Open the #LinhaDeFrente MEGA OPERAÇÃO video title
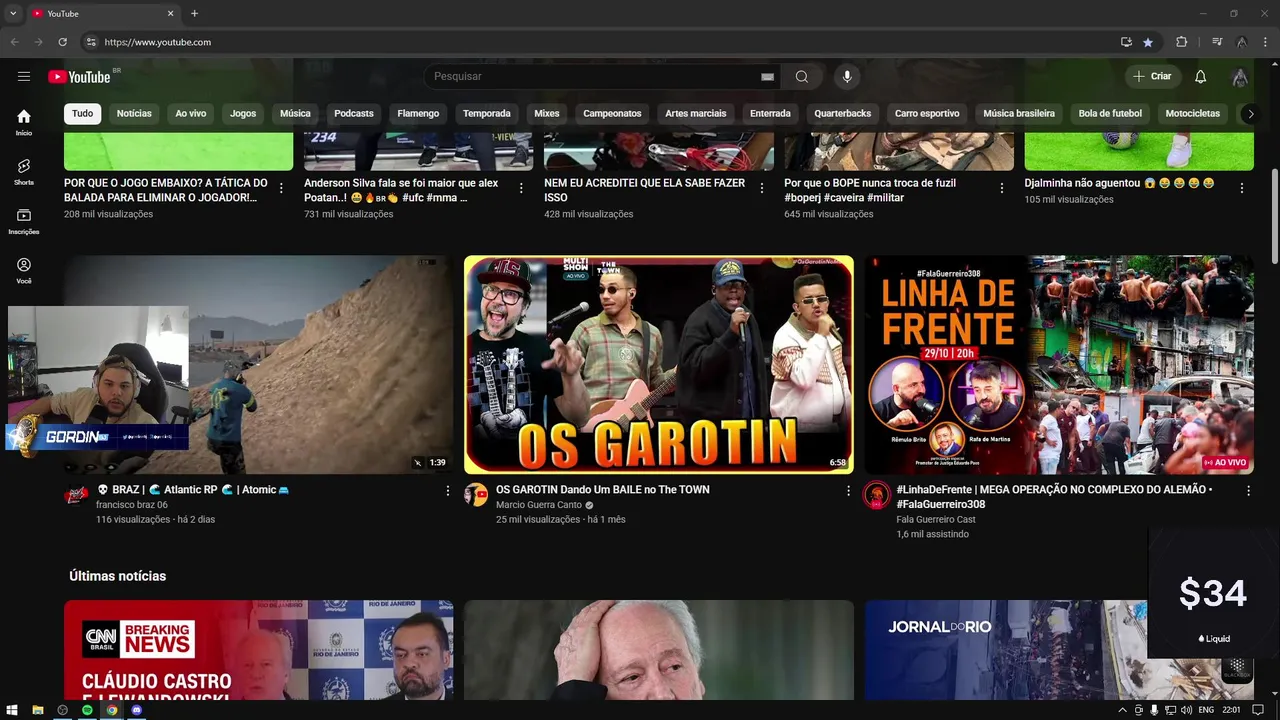The height and width of the screenshot is (720, 1280). tap(1054, 497)
